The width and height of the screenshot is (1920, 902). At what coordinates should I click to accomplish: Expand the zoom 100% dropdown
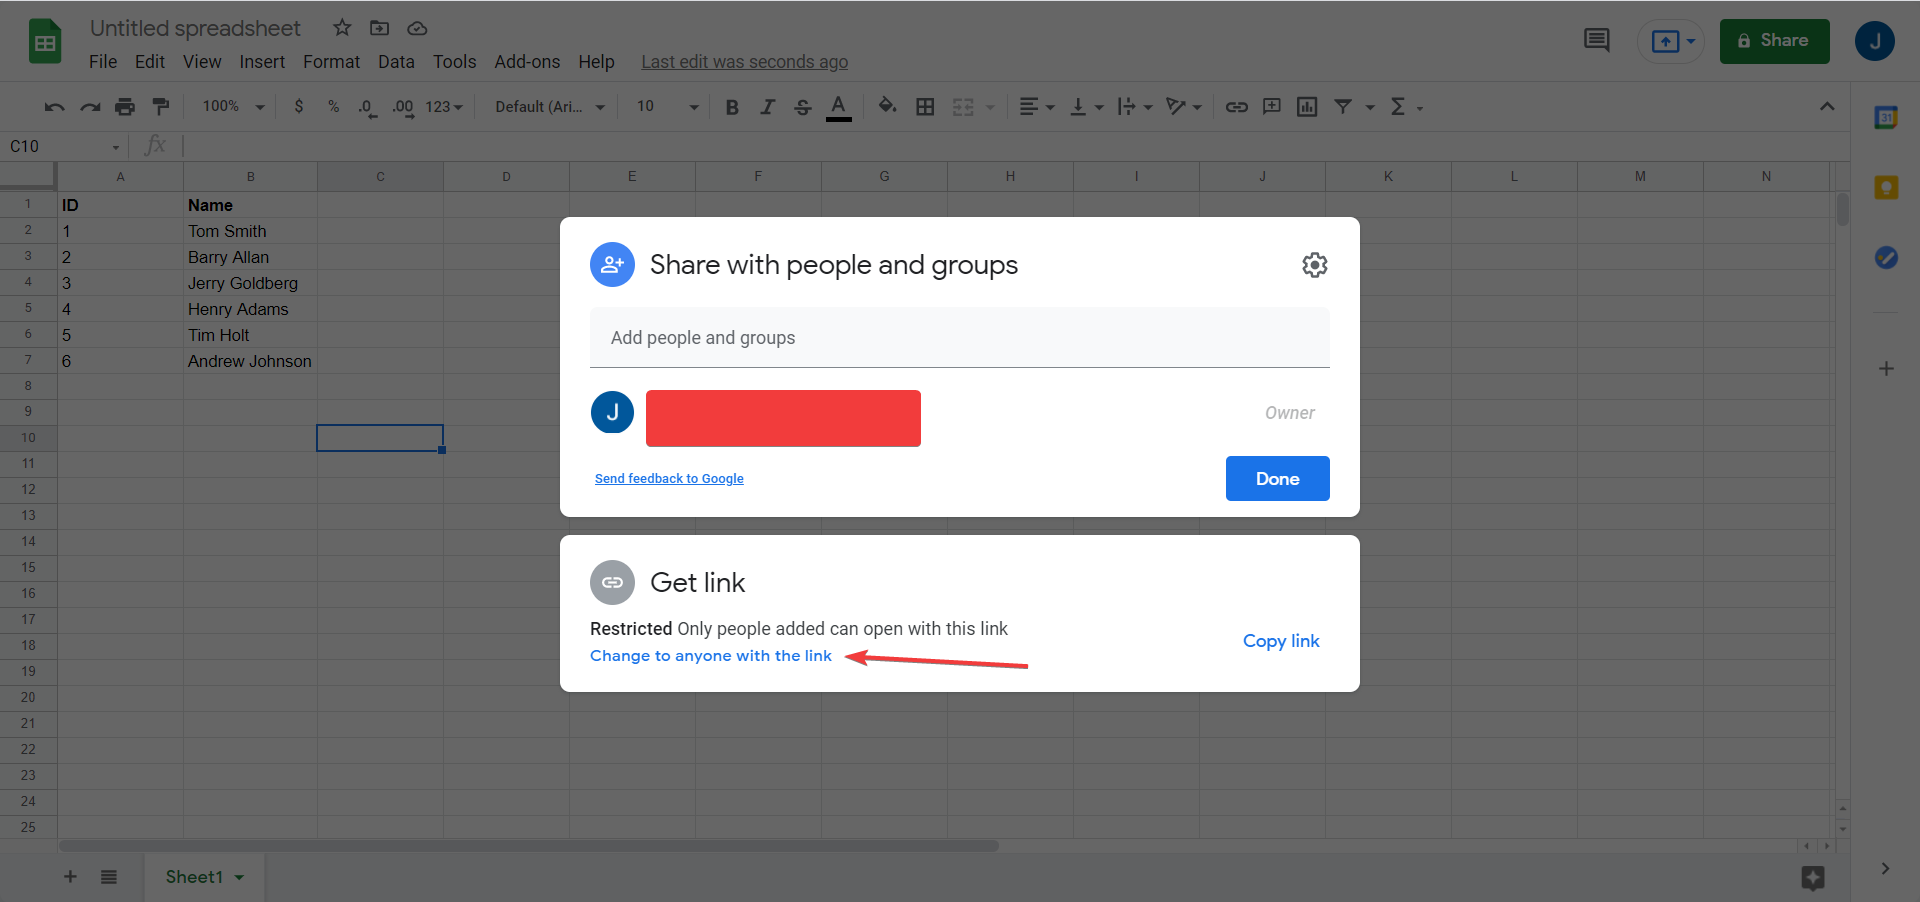[x=234, y=107]
